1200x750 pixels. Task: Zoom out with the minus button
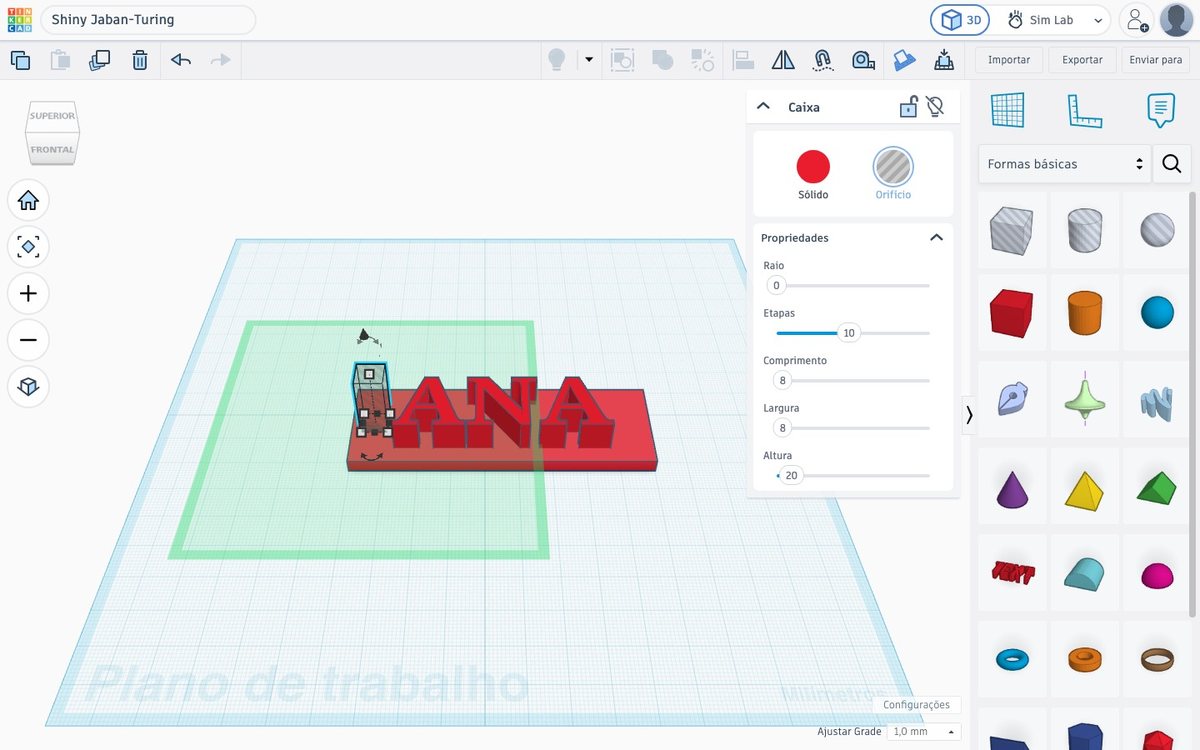[28, 340]
